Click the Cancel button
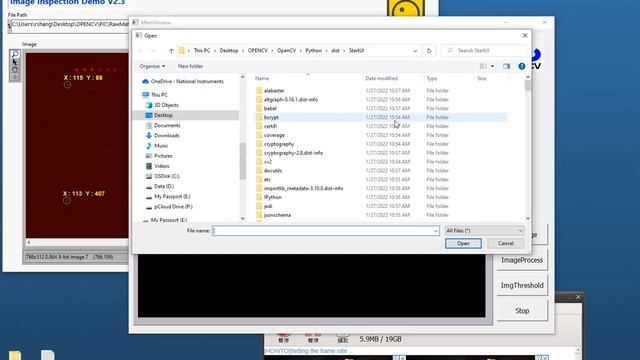Viewport: 640px width, 360px height. (x=505, y=243)
